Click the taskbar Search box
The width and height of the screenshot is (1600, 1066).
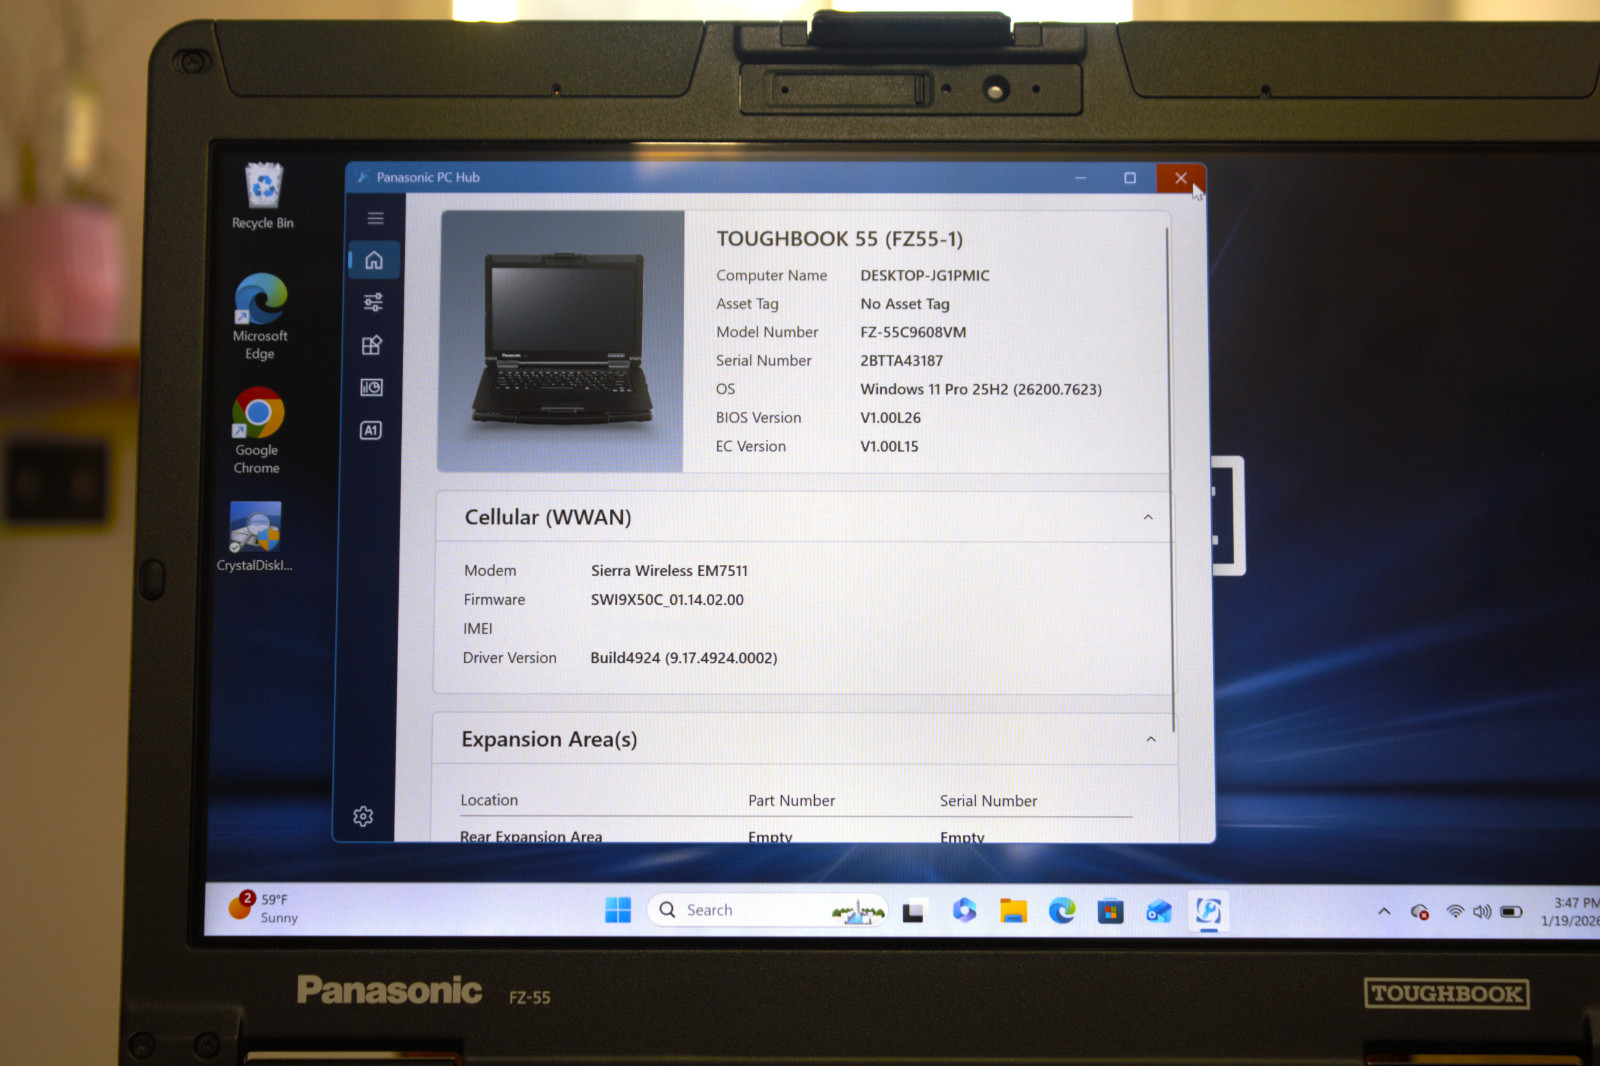(x=768, y=910)
